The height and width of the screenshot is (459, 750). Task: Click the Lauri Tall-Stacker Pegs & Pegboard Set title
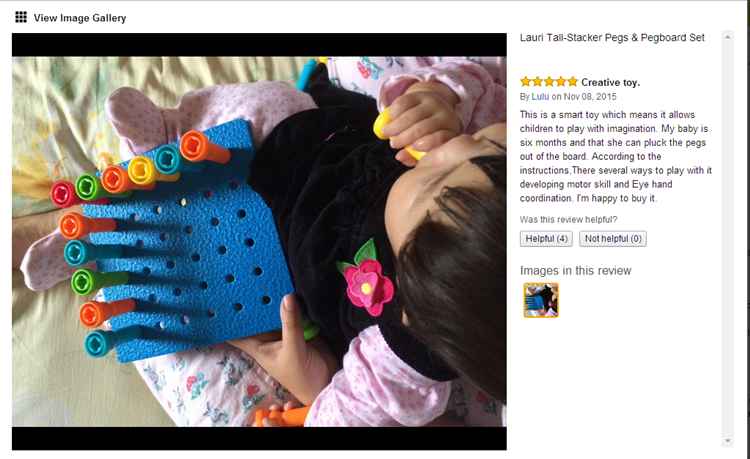click(612, 38)
